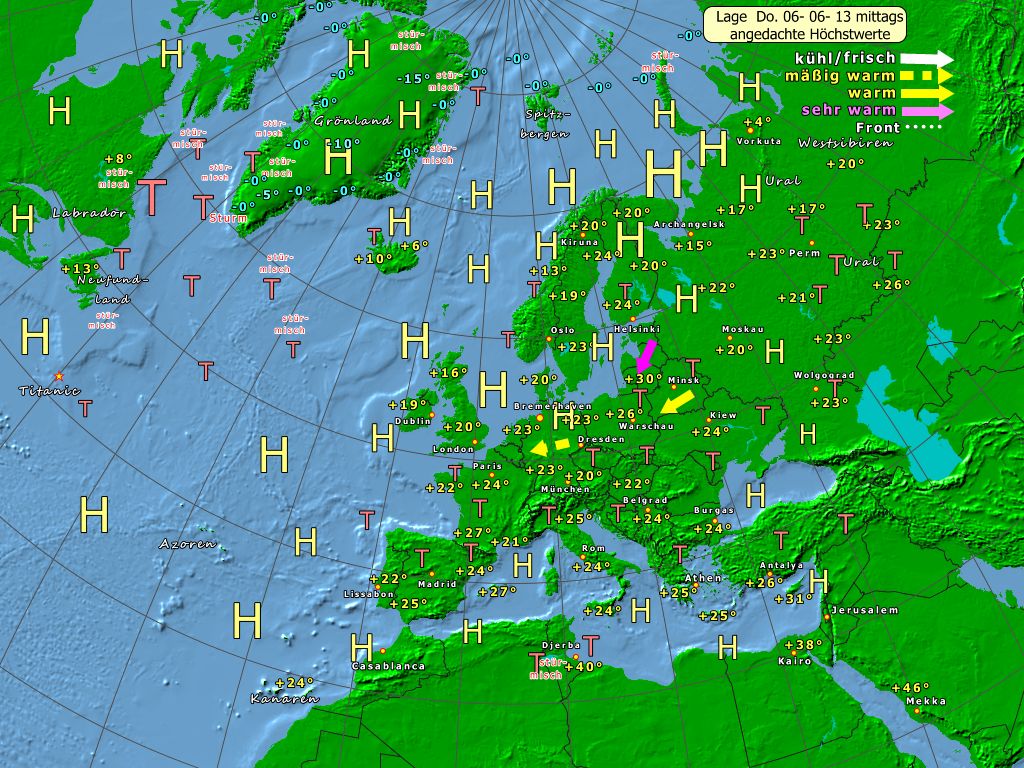Click the Moskau city dot
Screen dimensions: 1024x768
(729, 338)
